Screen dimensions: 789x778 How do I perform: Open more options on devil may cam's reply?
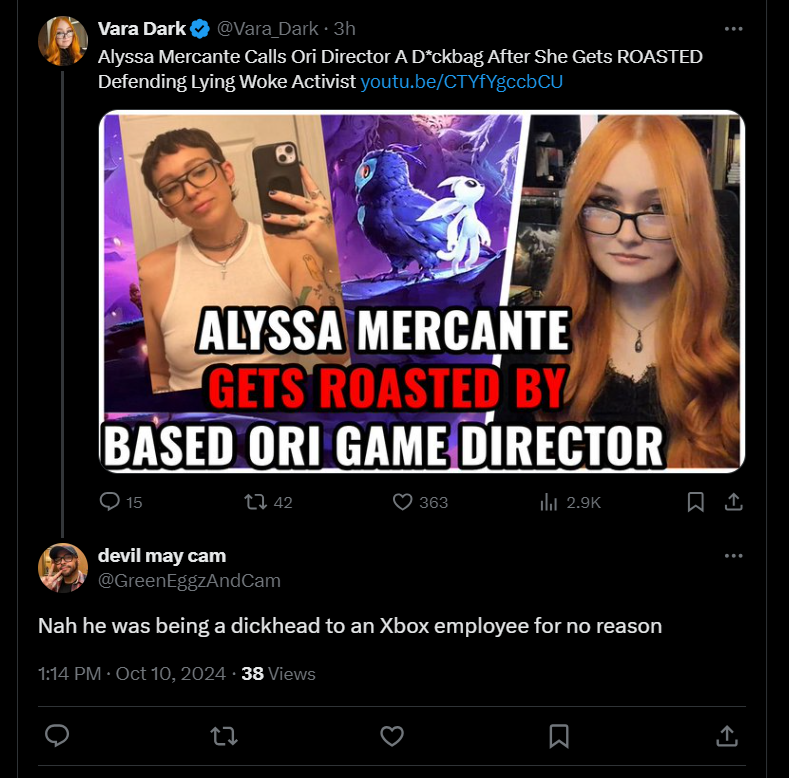pos(733,556)
